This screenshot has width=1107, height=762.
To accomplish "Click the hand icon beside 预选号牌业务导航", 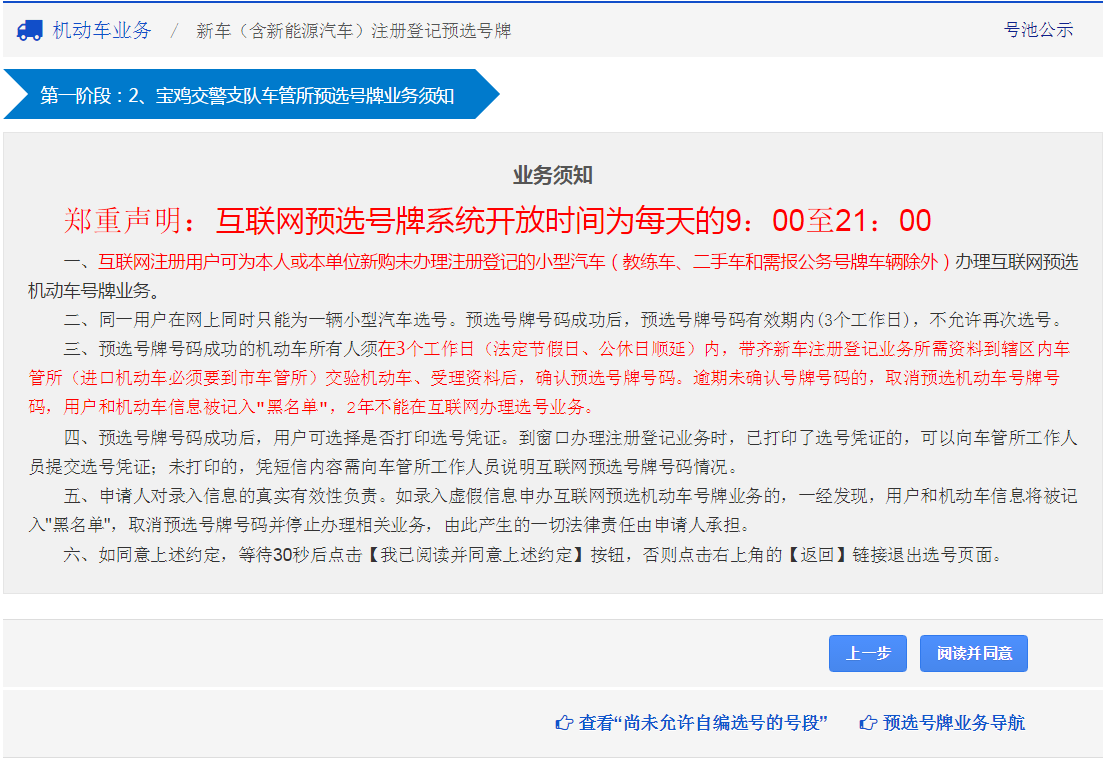I will pyautogui.click(x=868, y=723).
